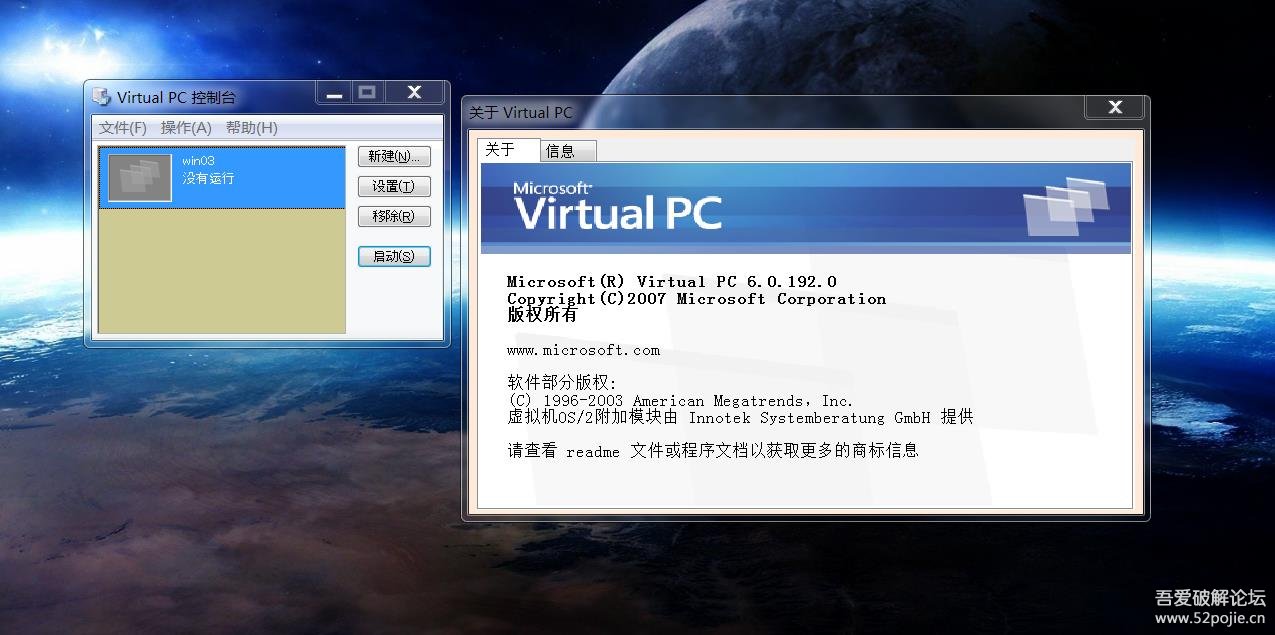The image size is (1275, 635).
Task: Start the VM with 启动(S) button
Action: [x=394, y=257]
